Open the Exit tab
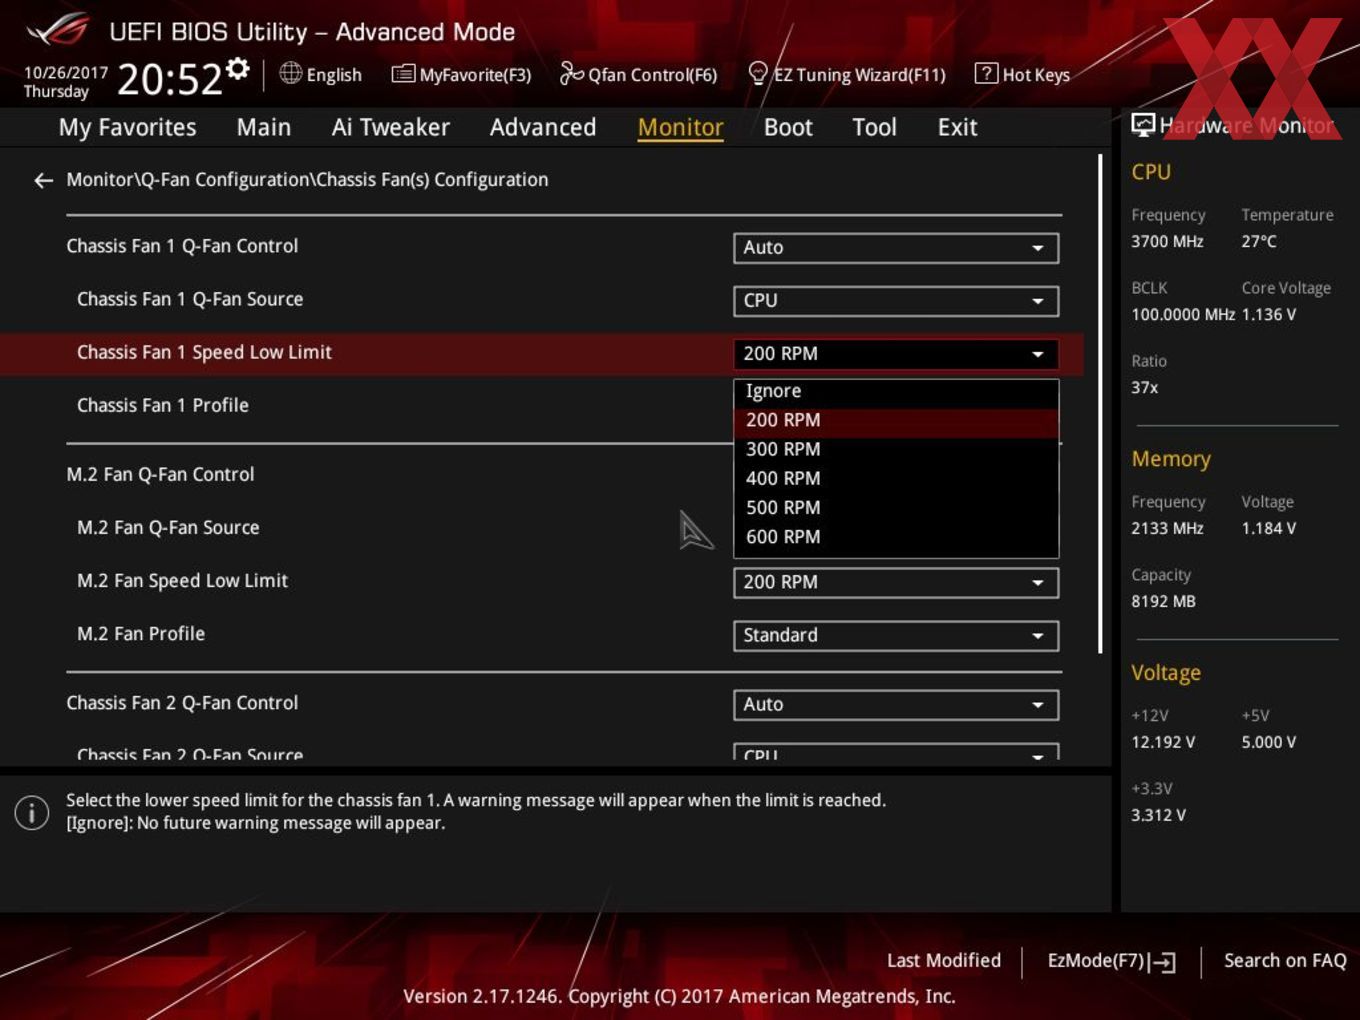 click(957, 127)
